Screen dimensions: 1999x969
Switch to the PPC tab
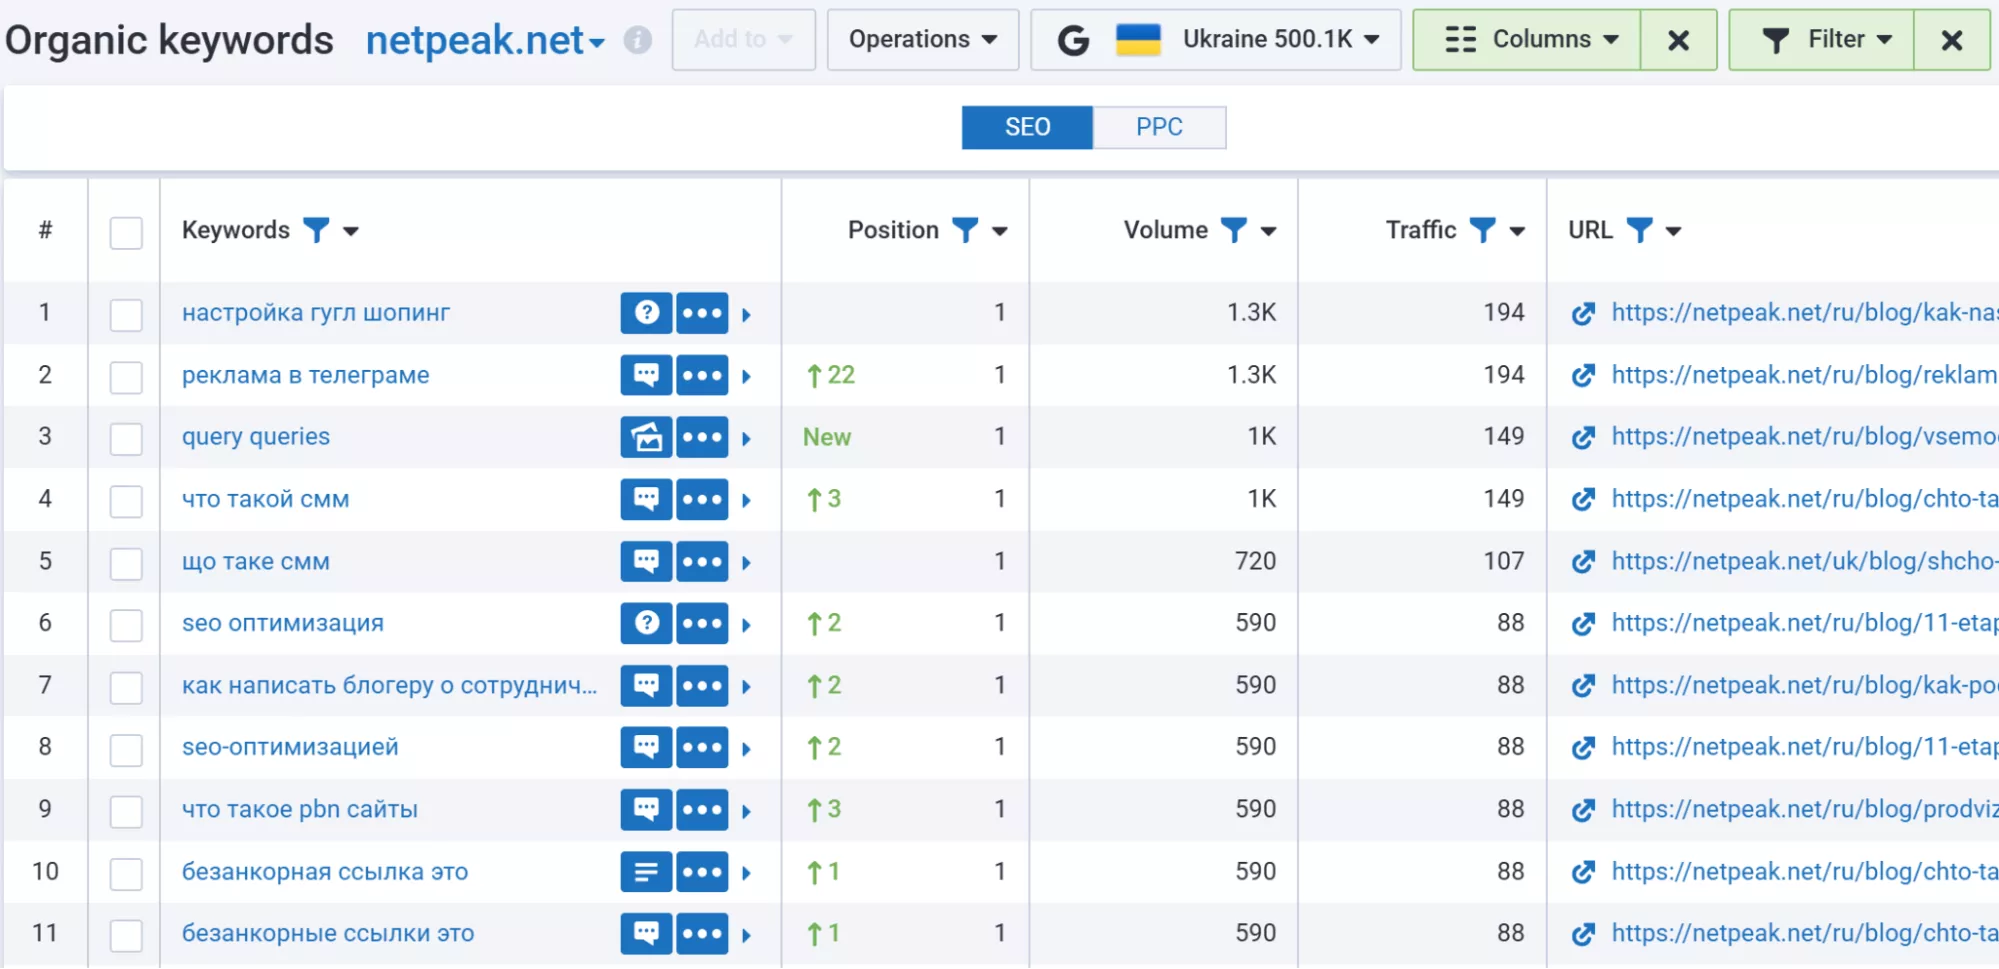(x=1159, y=127)
